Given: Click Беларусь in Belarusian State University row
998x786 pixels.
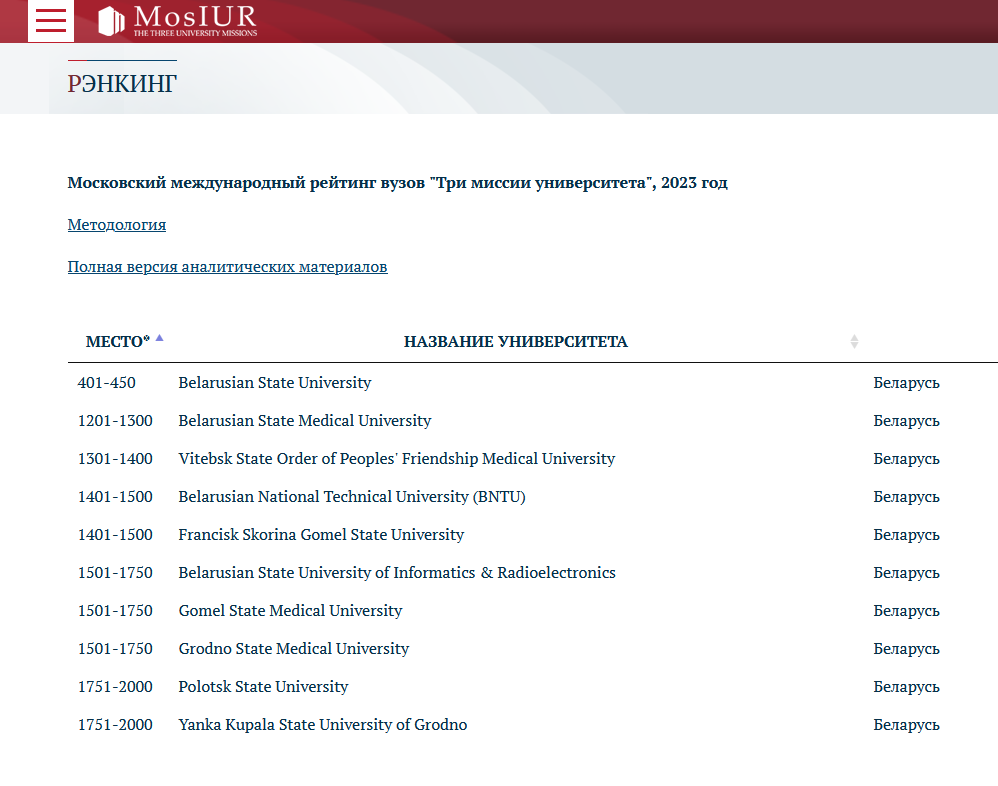Looking at the screenshot, I should click(x=906, y=383).
